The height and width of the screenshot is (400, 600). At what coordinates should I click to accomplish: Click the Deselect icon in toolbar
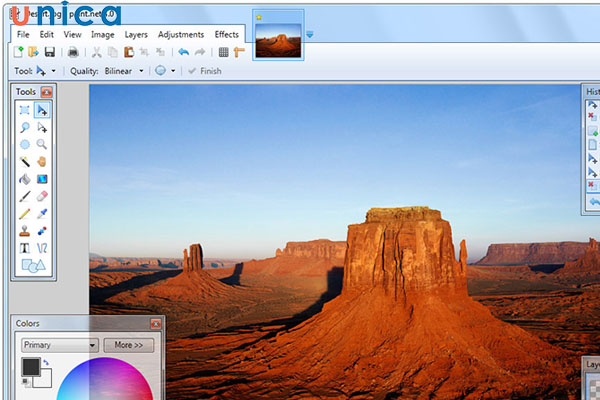160,52
